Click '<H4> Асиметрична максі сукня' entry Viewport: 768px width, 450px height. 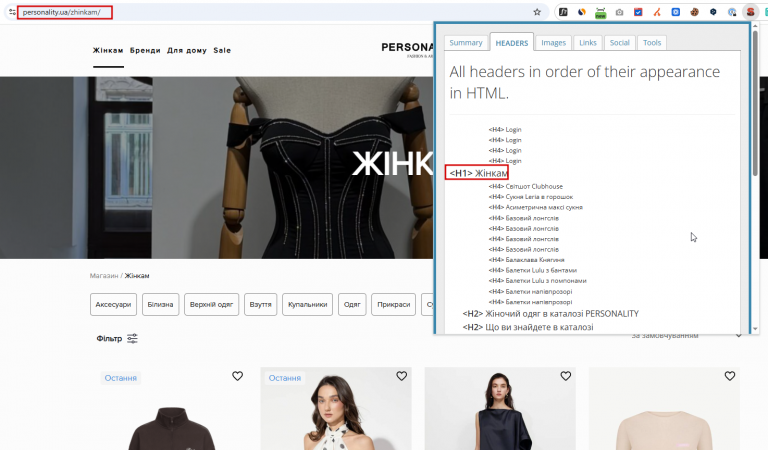pos(535,207)
